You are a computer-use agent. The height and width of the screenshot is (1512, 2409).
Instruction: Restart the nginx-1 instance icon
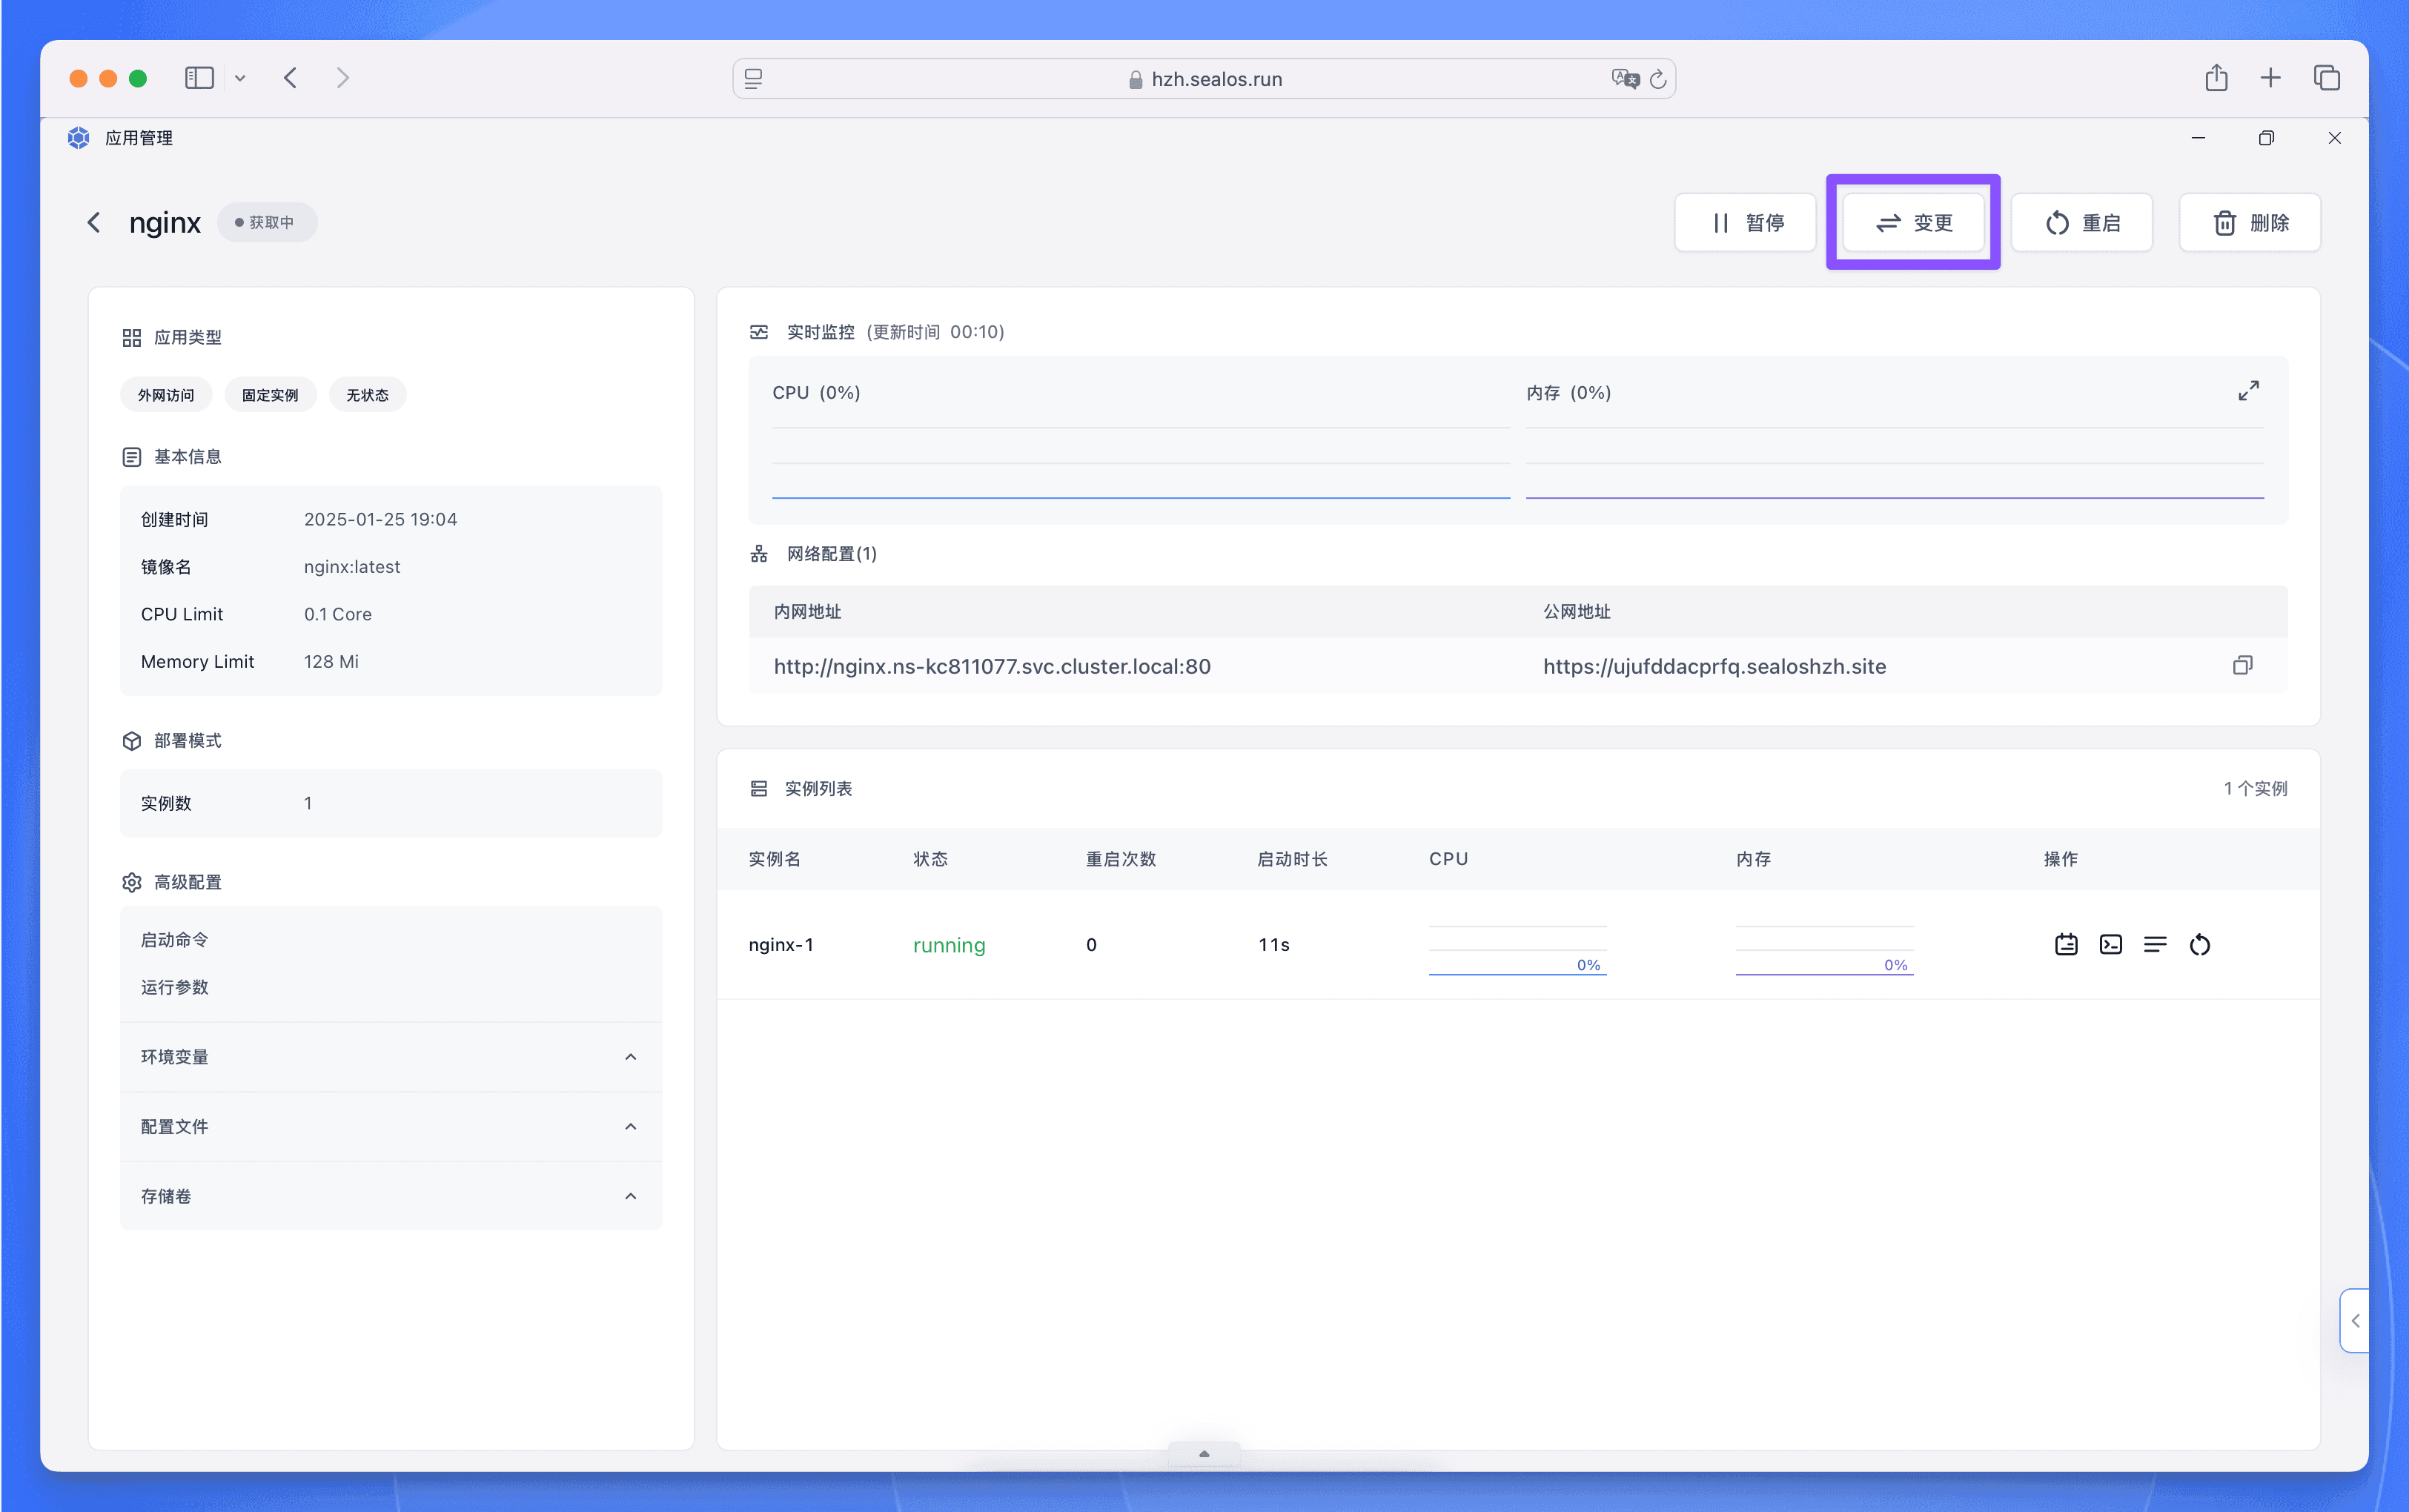(2200, 945)
